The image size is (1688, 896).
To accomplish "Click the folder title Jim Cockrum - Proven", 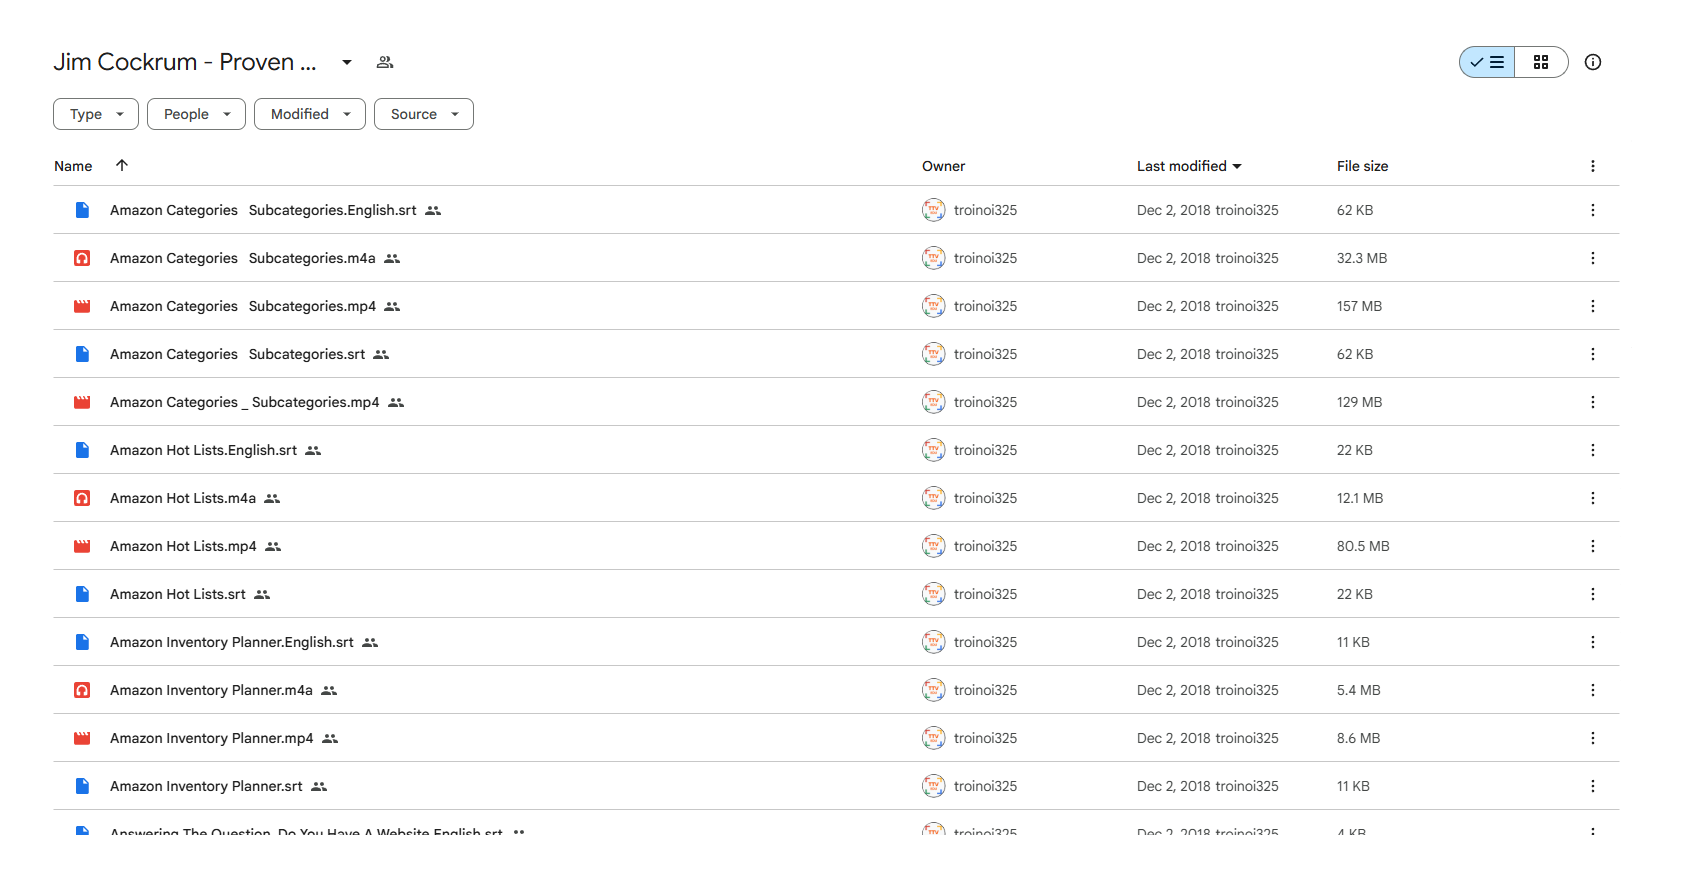I will [185, 62].
